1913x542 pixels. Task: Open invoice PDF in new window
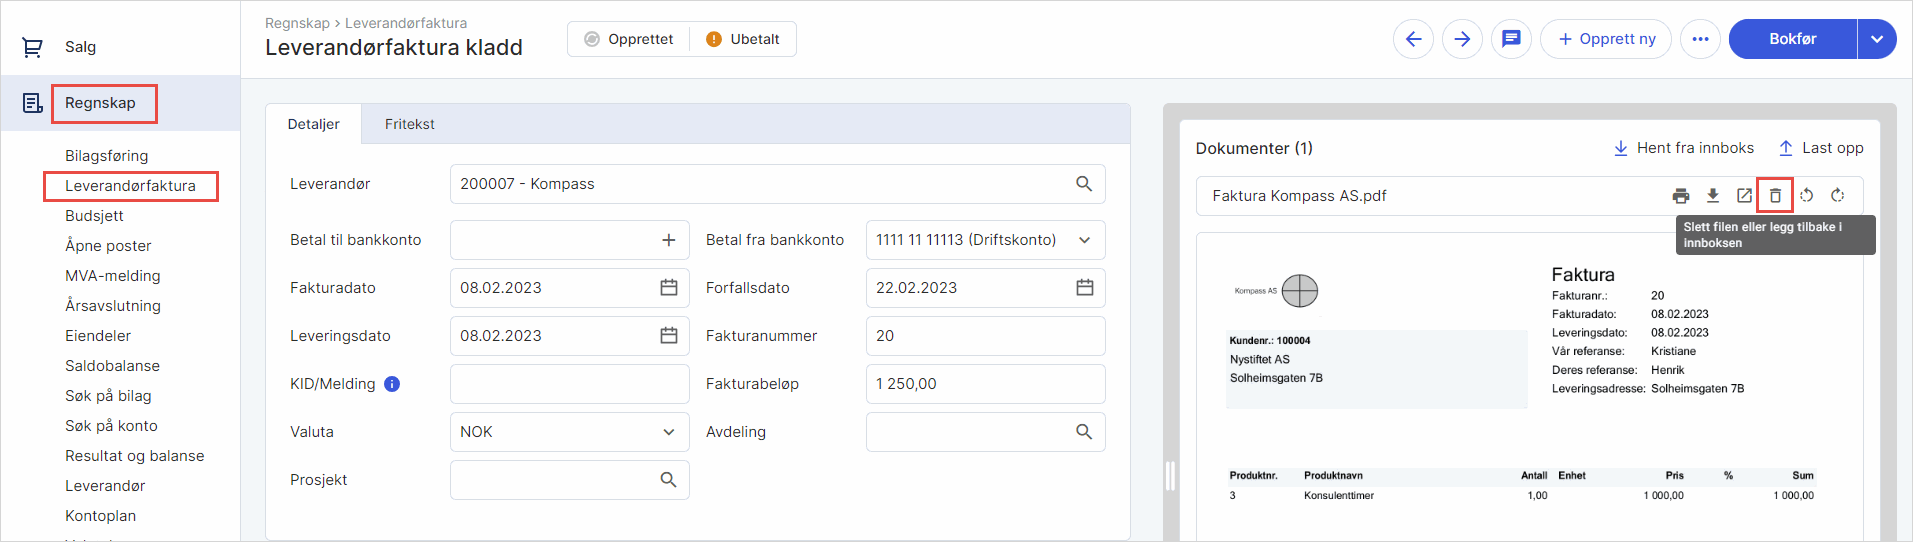tap(1744, 196)
